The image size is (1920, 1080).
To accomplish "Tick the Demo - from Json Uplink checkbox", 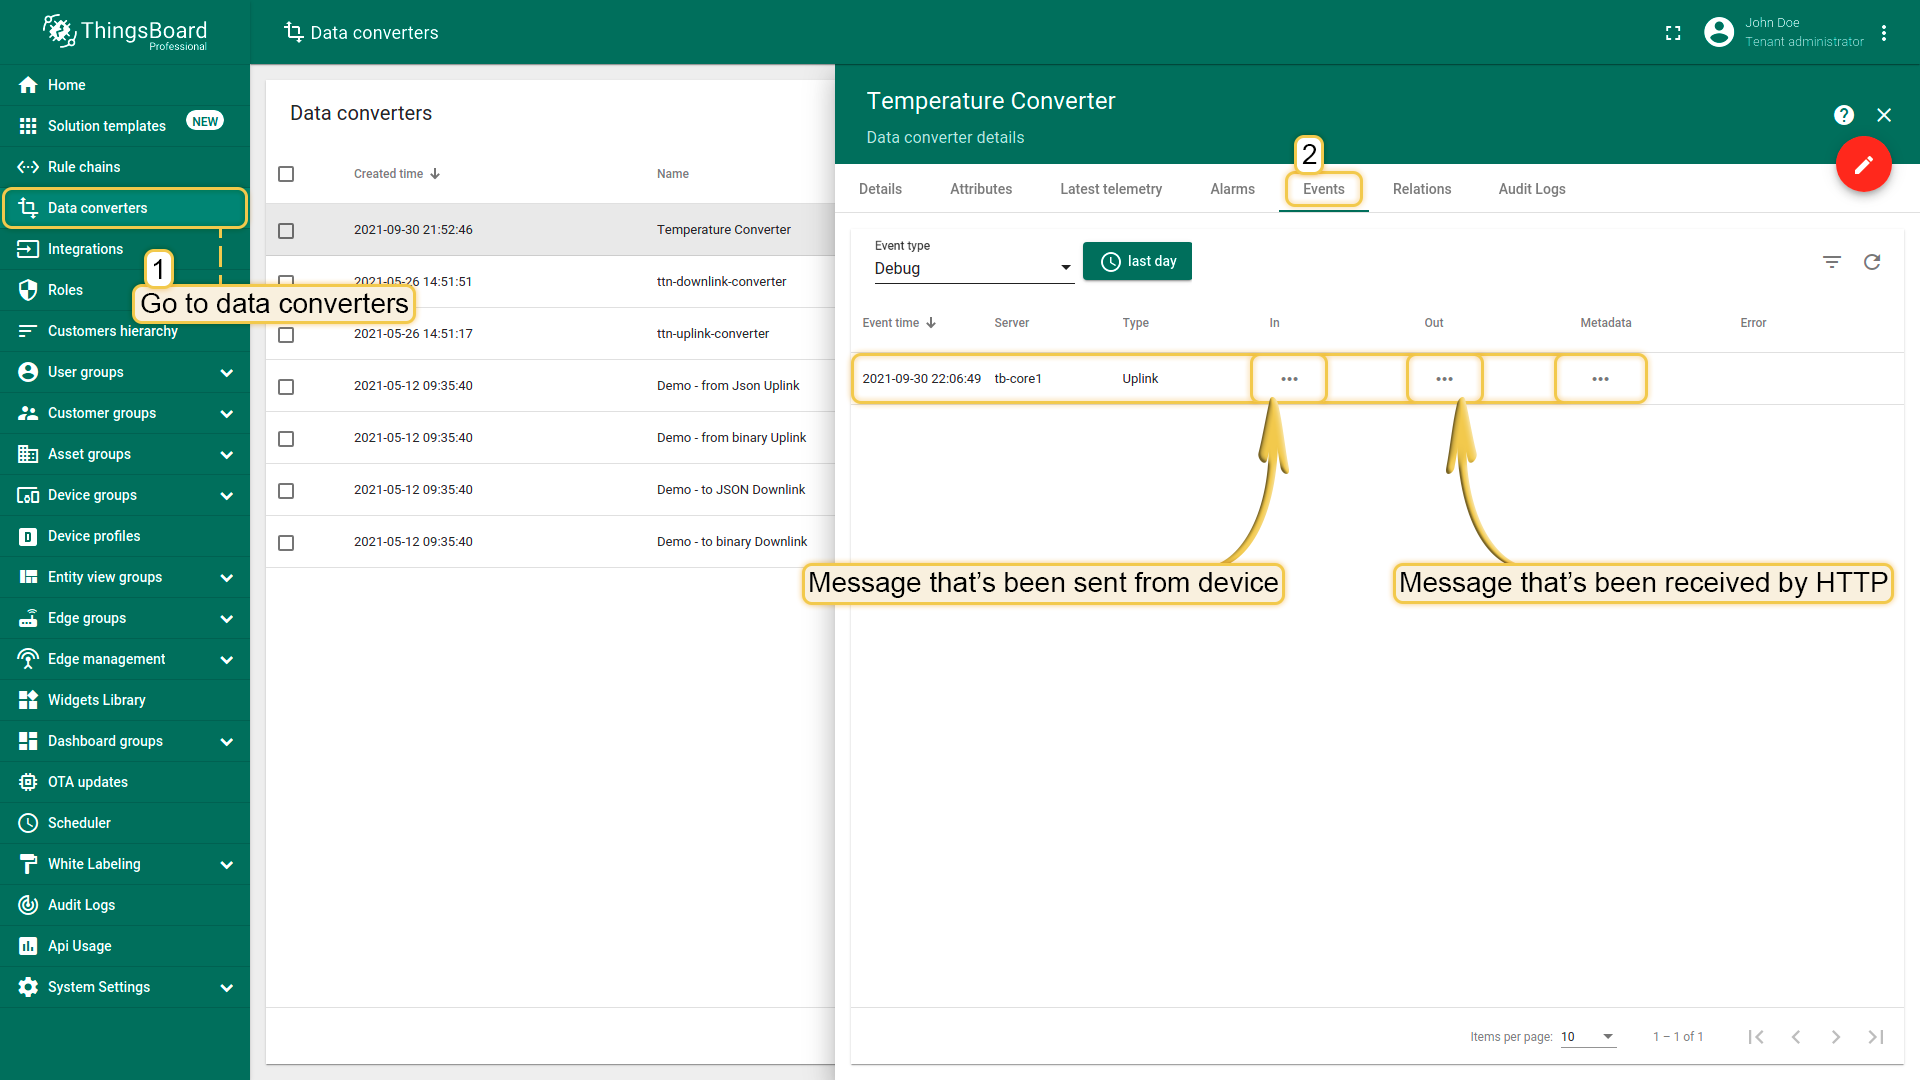I will (286, 387).
